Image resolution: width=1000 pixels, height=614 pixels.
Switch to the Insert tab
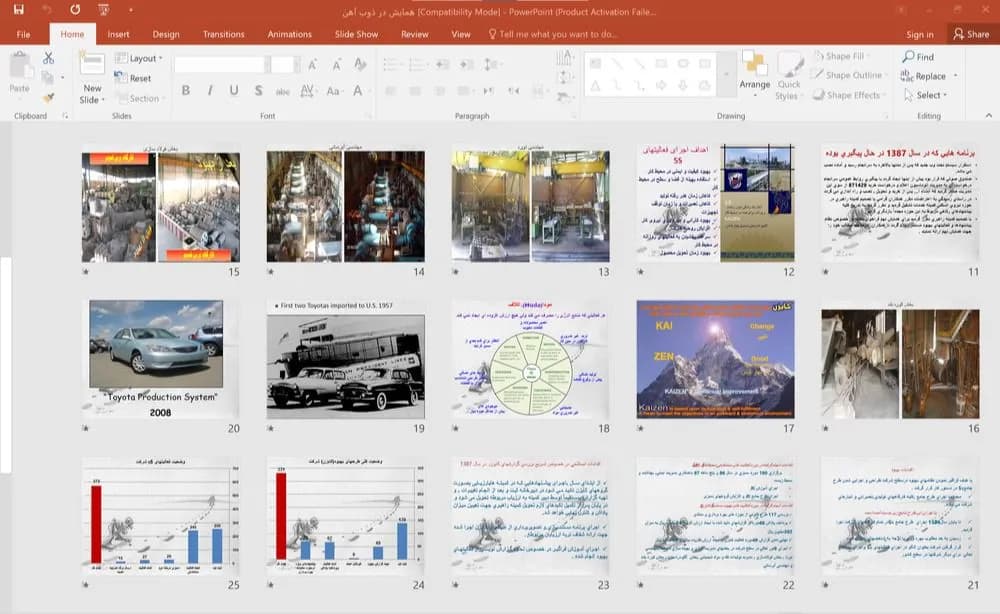[118, 34]
